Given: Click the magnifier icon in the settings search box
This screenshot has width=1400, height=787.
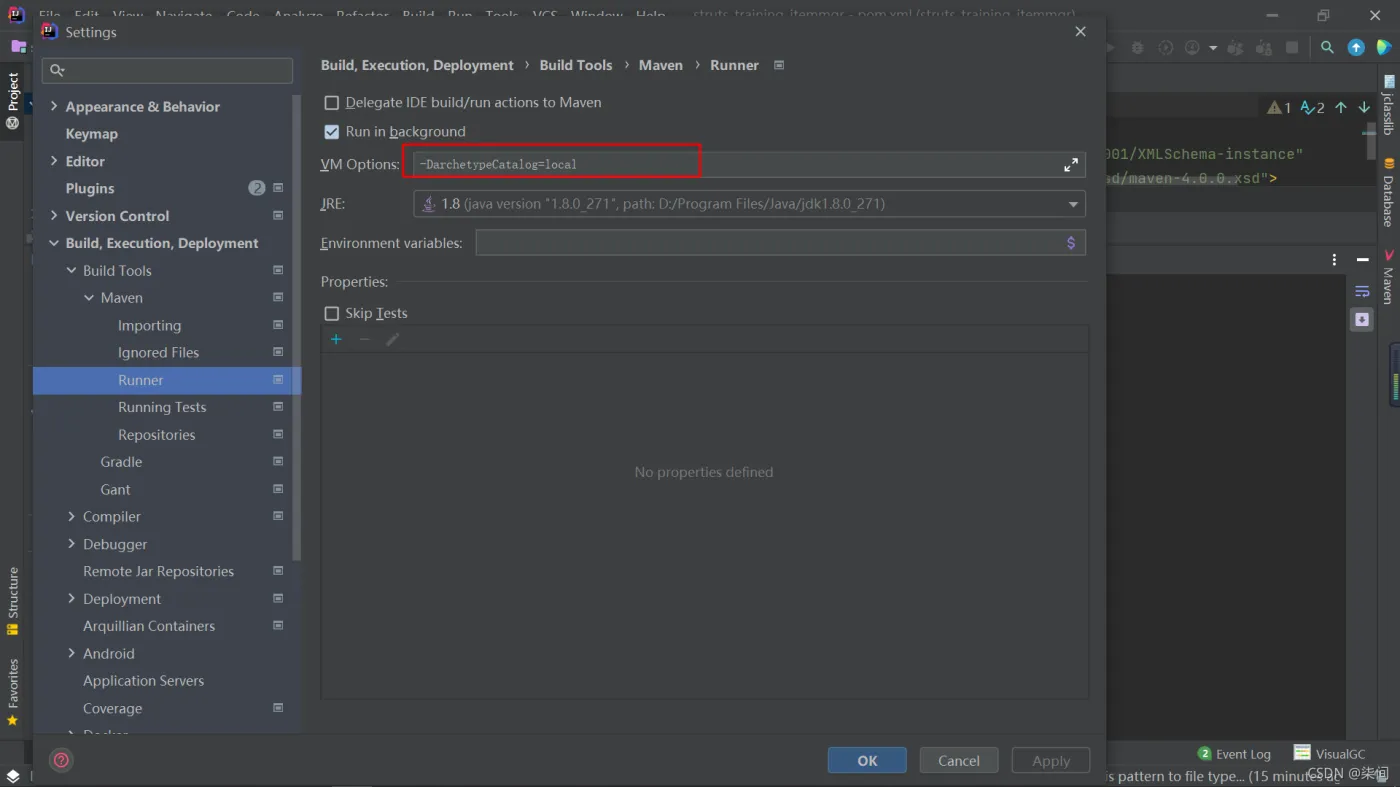Looking at the screenshot, I should [x=57, y=70].
